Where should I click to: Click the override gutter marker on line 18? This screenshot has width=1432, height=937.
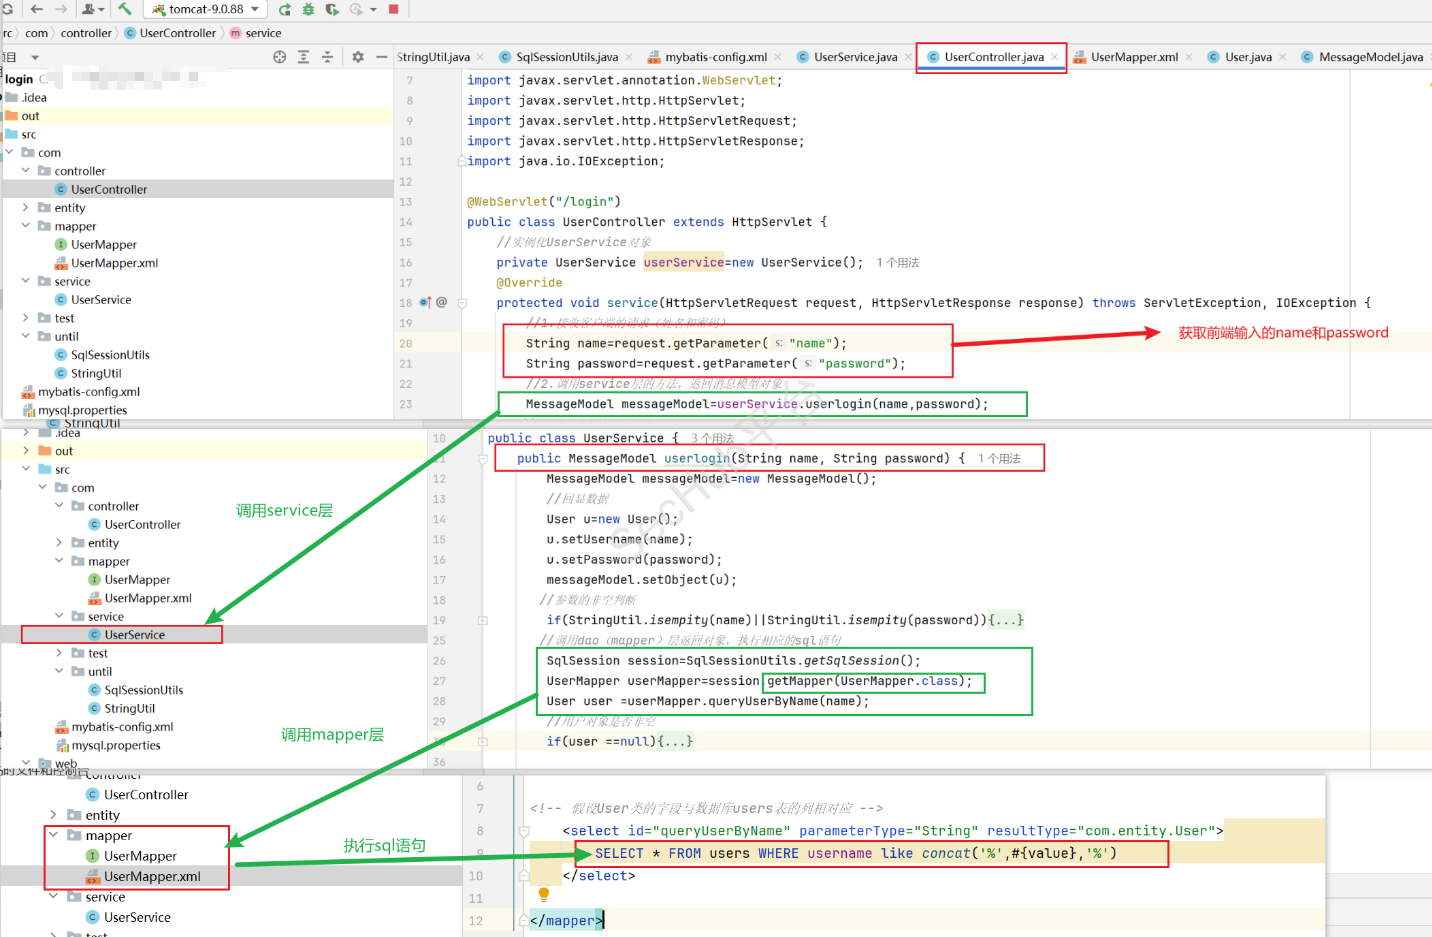[x=425, y=302]
